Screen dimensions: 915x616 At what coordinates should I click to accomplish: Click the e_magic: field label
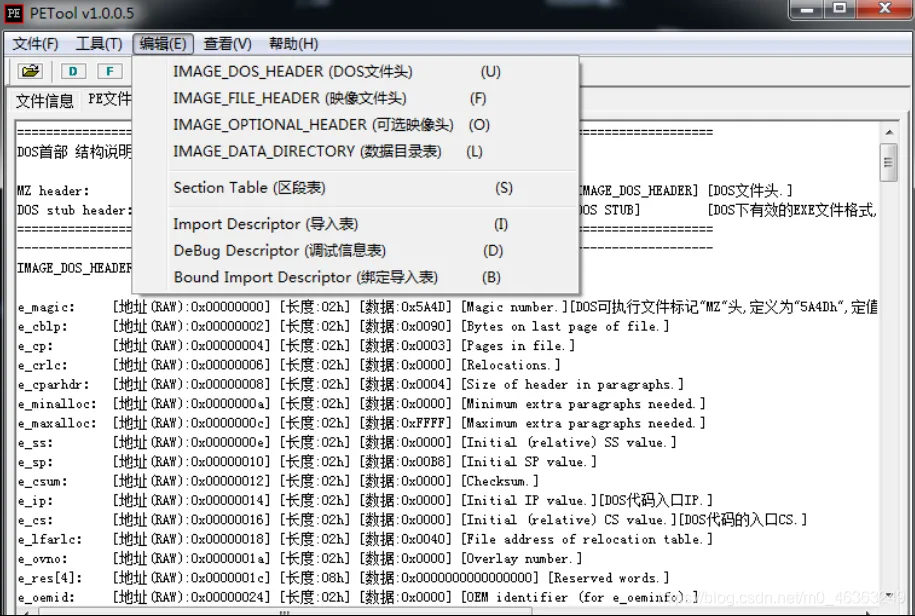point(46,307)
